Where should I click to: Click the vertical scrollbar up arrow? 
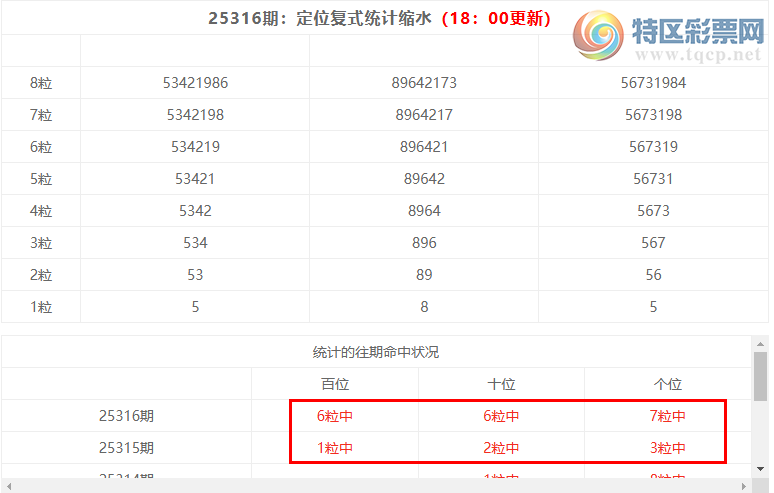760,343
